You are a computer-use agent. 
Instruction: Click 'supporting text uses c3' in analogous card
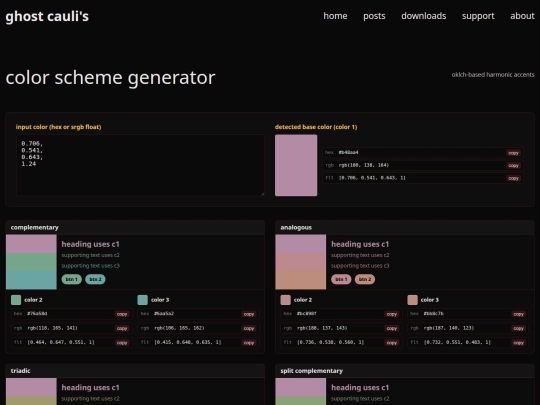(360, 266)
